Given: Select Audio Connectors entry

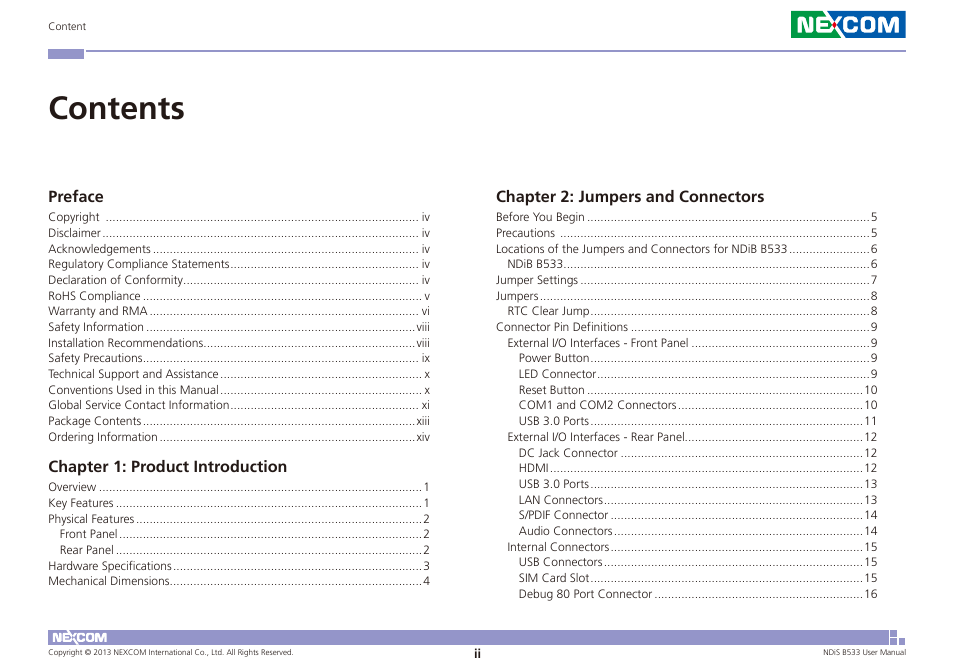Looking at the screenshot, I should pos(698,531).
